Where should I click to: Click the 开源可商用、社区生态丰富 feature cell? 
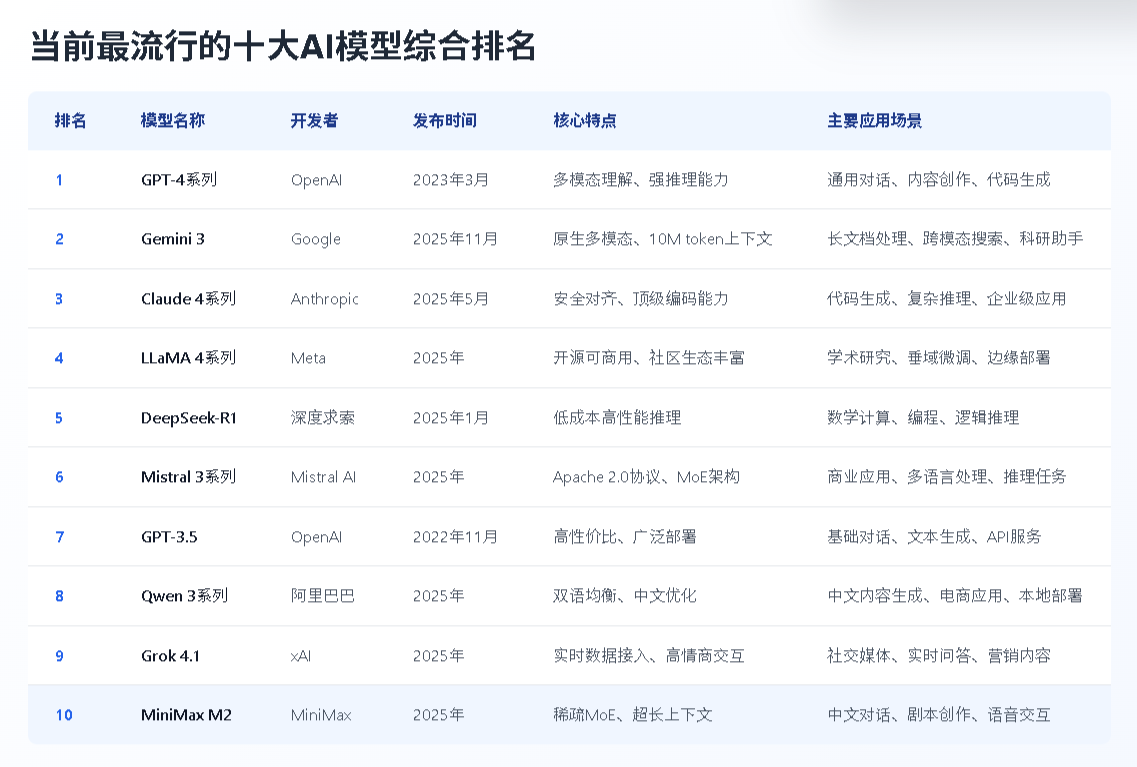pyautogui.click(x=649, y=358)
